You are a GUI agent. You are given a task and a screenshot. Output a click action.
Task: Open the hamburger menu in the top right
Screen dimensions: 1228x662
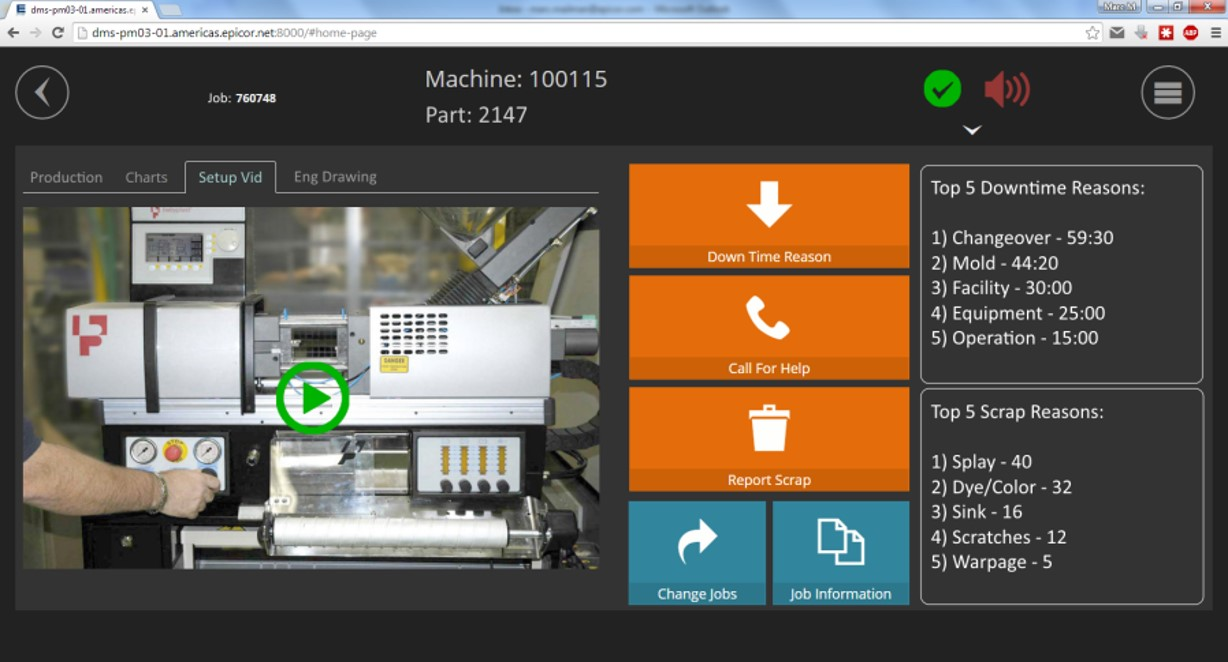(1167, 91)
